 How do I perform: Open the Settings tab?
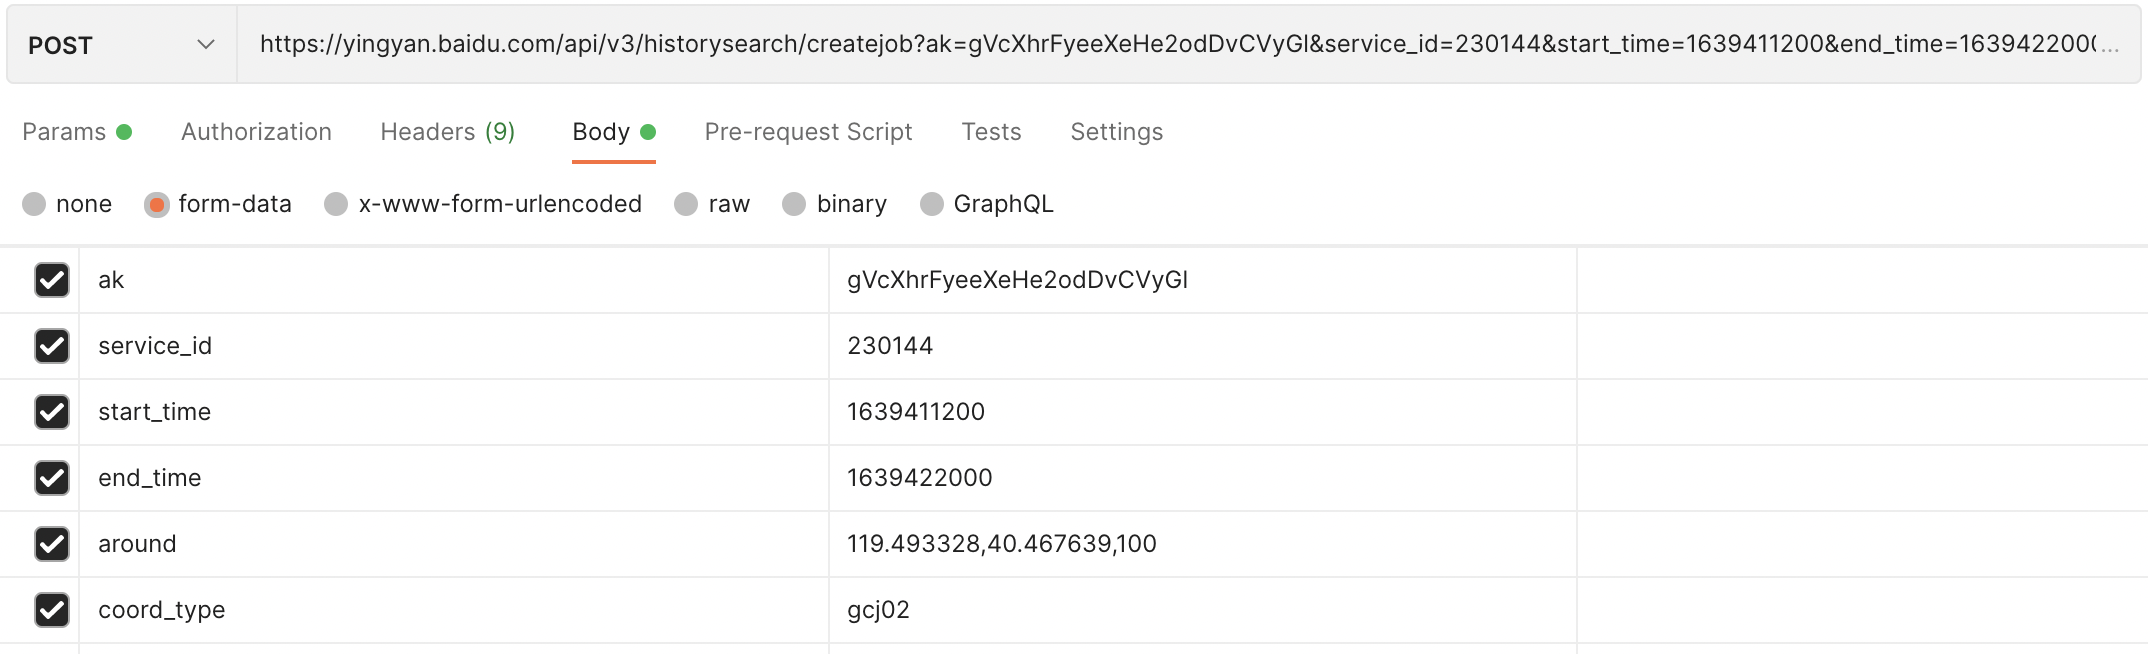pos(1116,132)
